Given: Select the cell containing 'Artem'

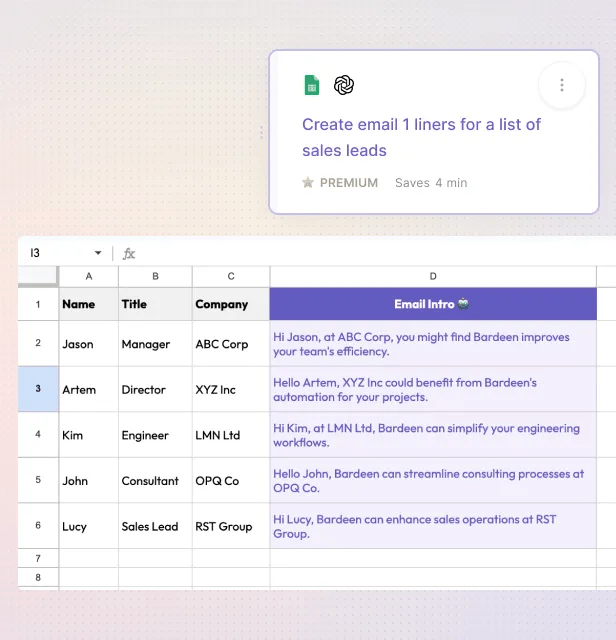Looking at the screenshot, I should [89, 389].
